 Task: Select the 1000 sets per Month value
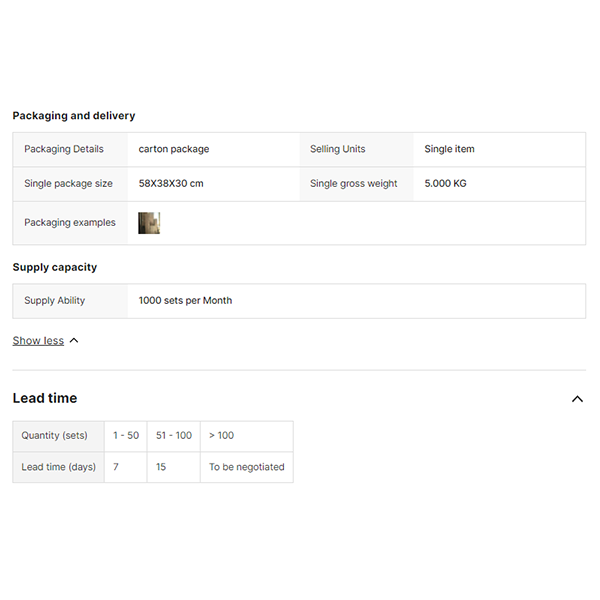click(x=185, y=300)
